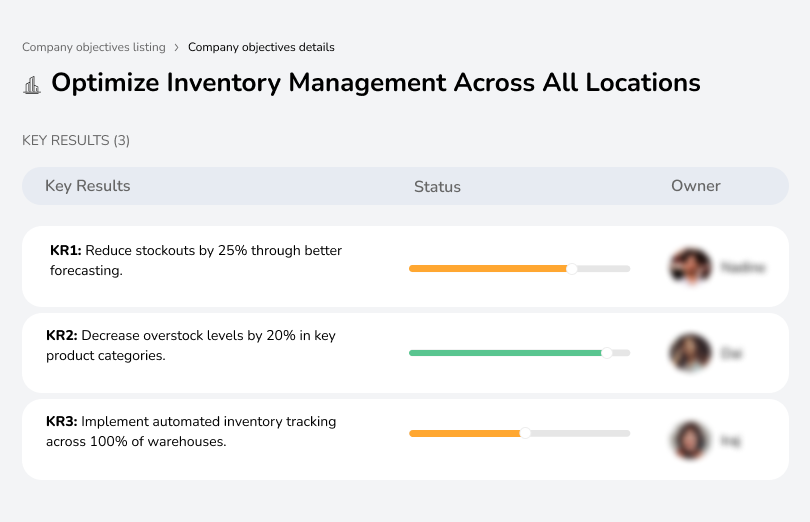
Task: Click the KR1 orange progress slider handle
Action: click(x=571, y=268)
